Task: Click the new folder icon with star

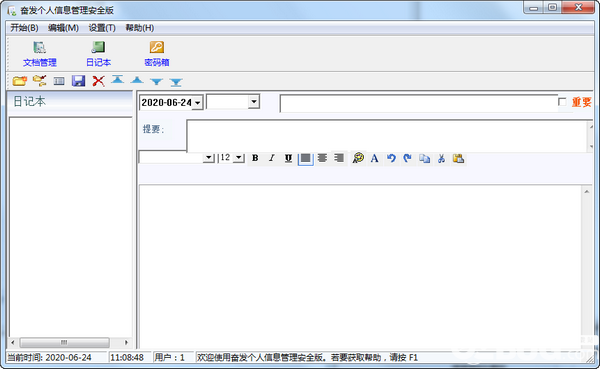Action: click(x=20, y=81)
